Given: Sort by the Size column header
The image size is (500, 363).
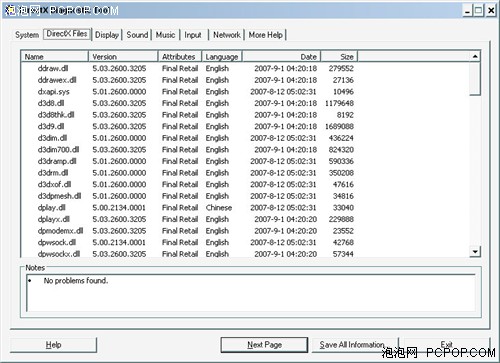Looking at the screenshot, I should (x=339, y=57).
